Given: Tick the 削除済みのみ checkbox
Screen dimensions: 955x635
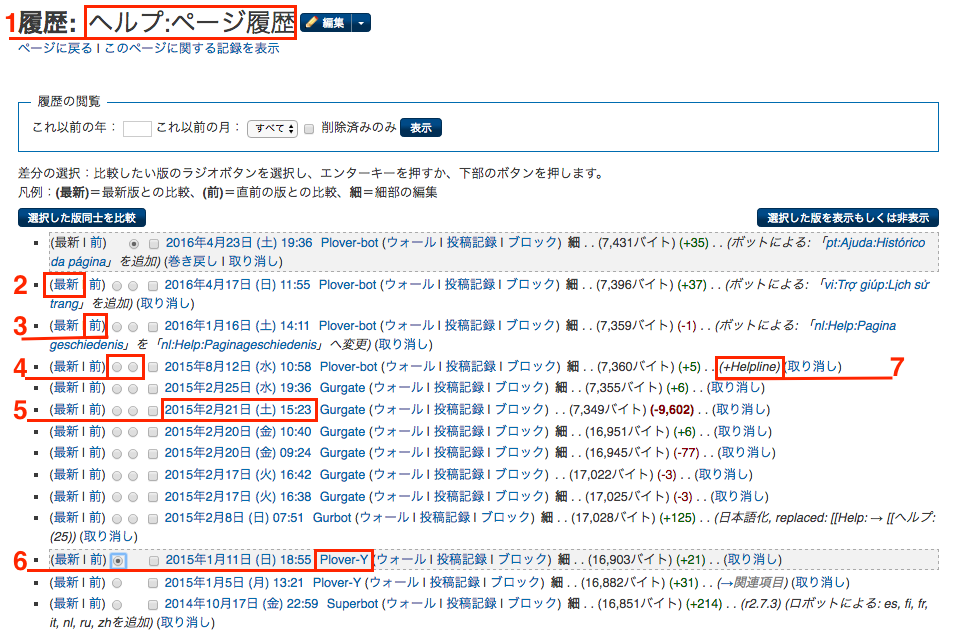Looking at the screenshot, I should 309,129.
